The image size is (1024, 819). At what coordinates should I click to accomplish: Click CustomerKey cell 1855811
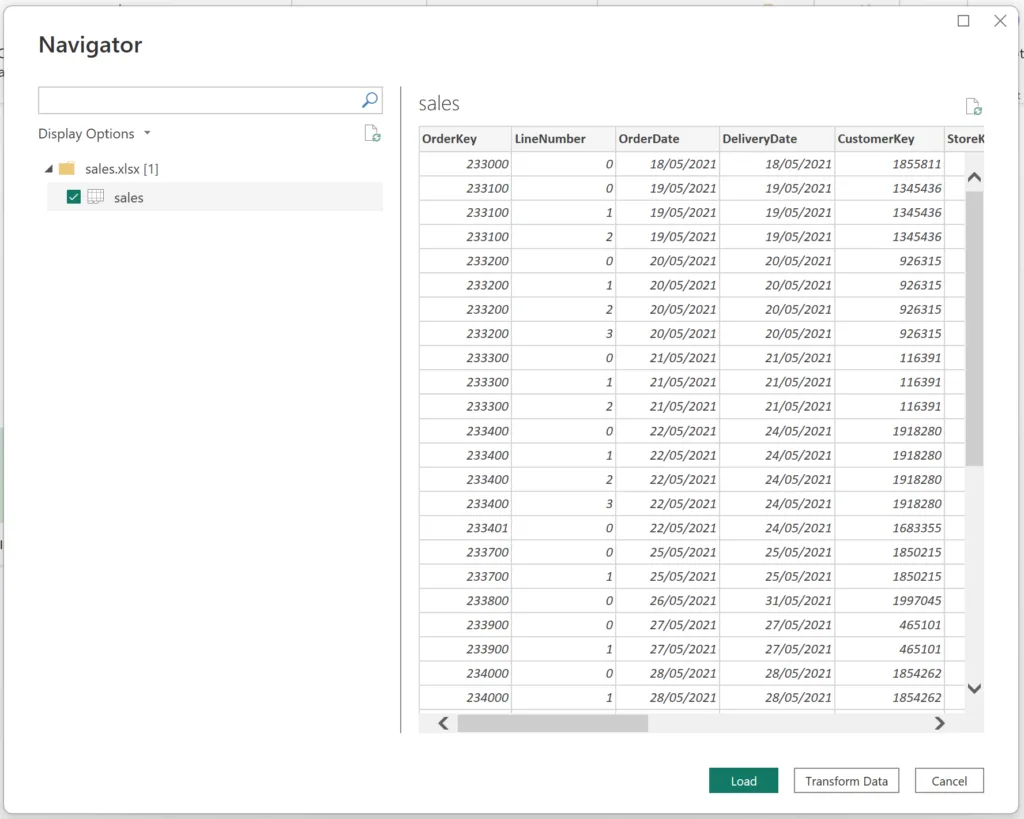point(889,164)
